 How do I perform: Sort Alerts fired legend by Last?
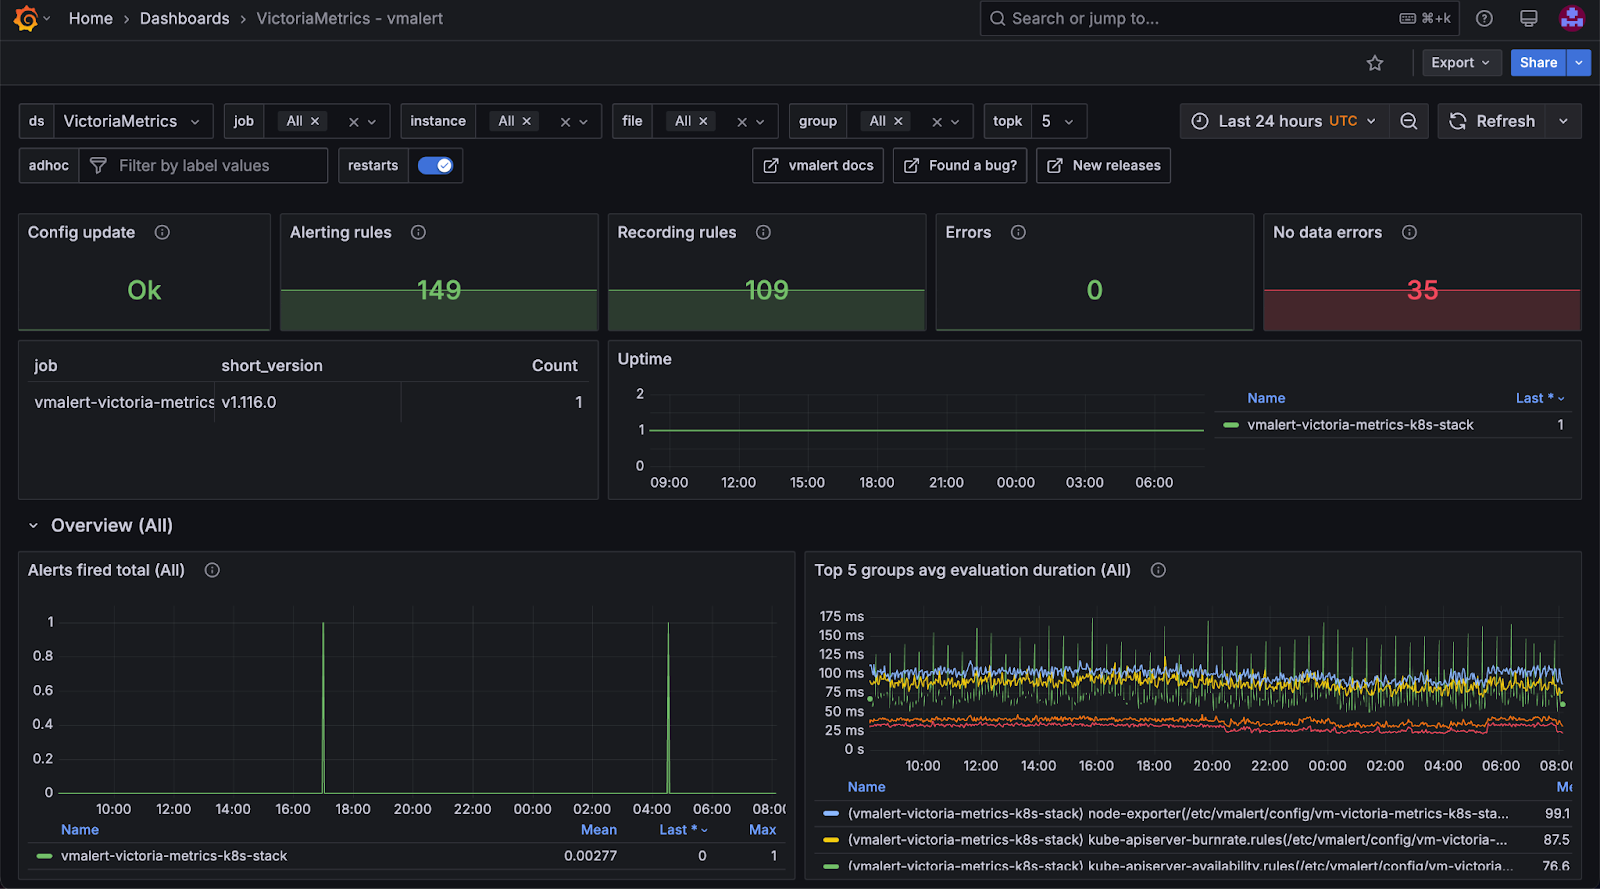tap(683, 830)
